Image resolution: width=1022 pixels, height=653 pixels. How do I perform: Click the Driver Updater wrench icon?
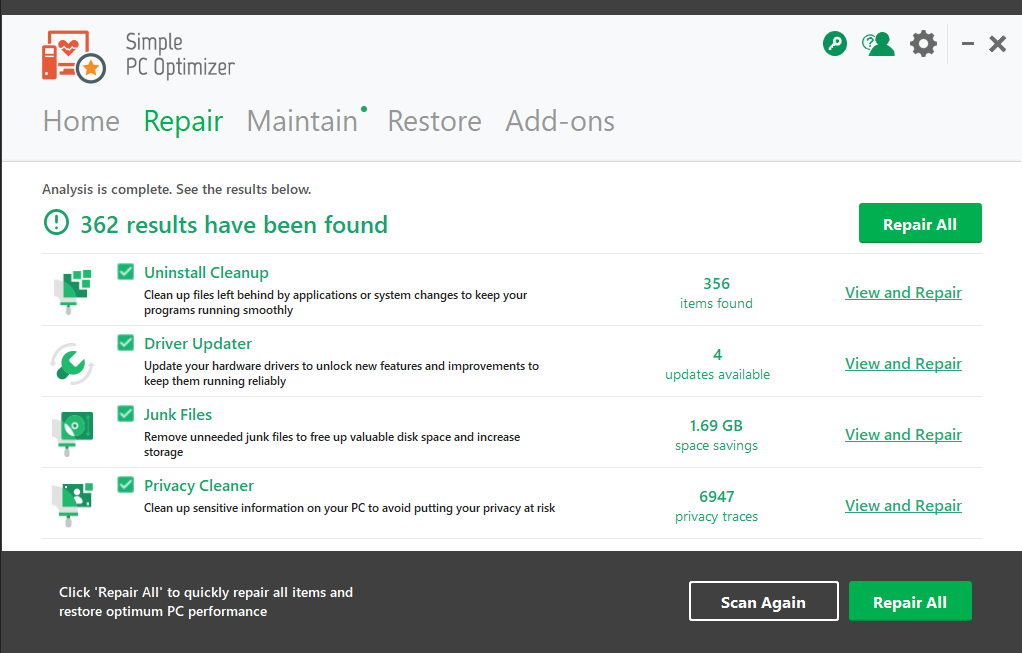72,362
